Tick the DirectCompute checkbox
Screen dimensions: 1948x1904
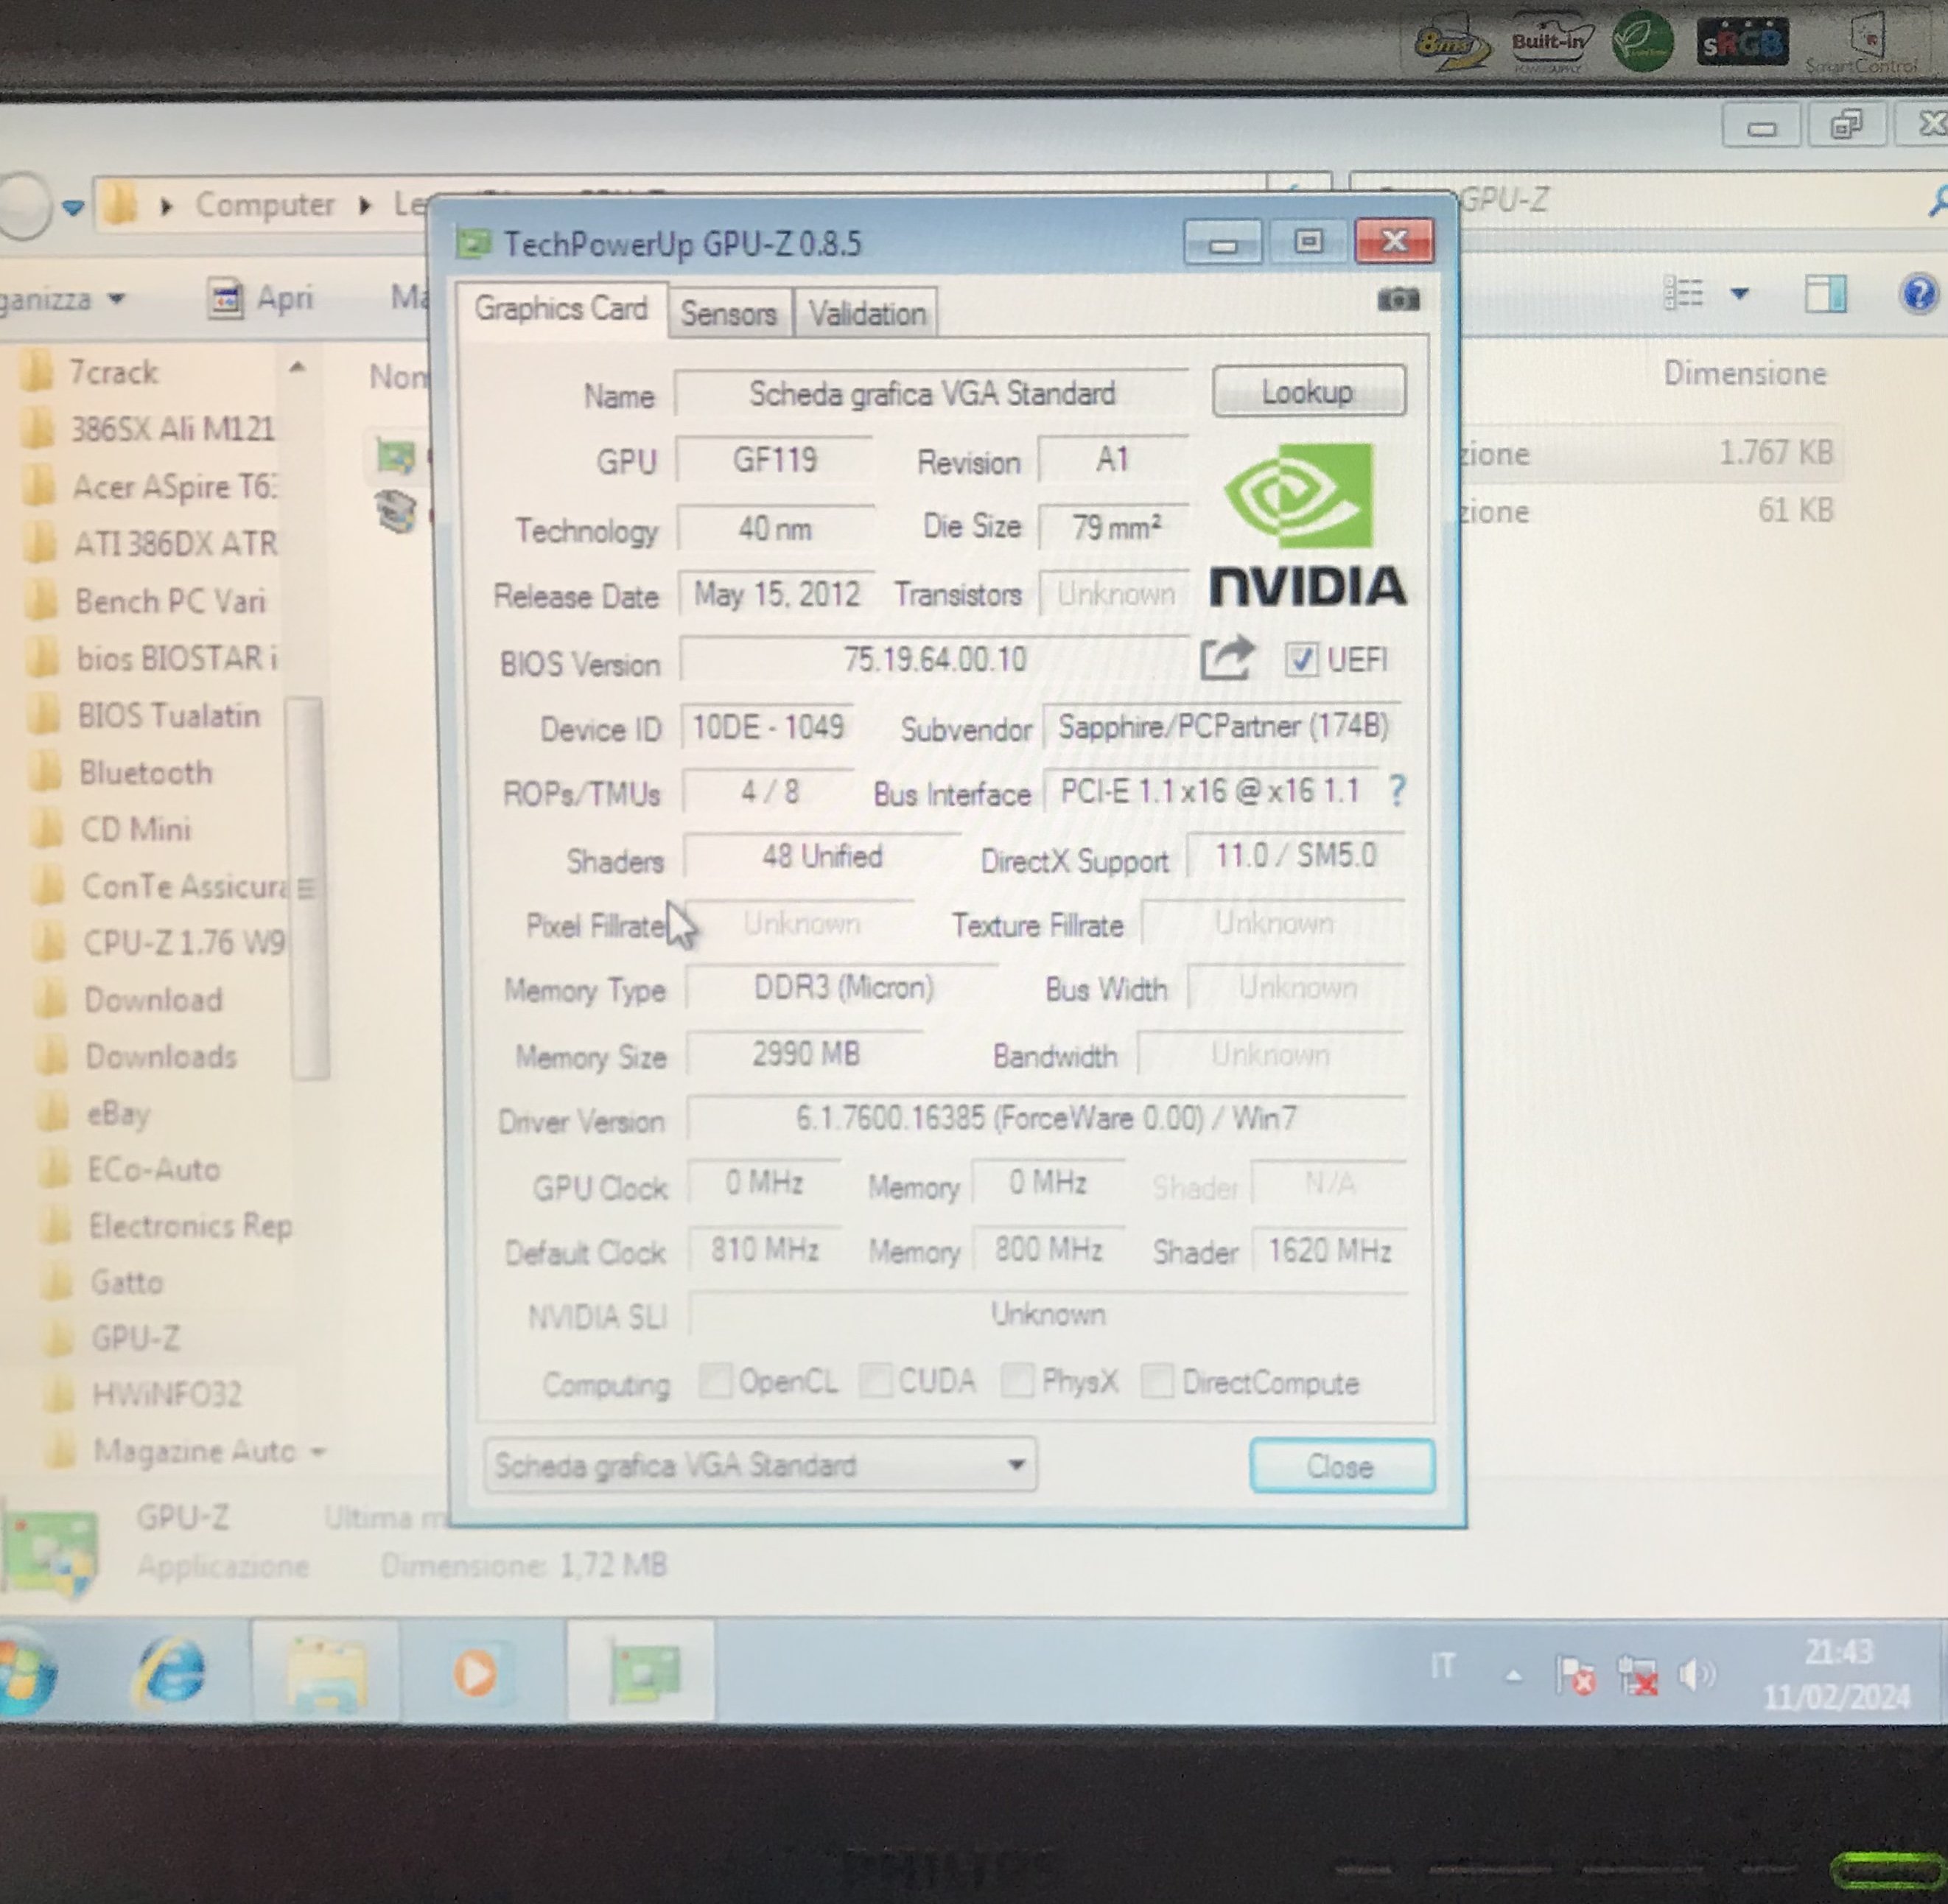[1157, 1381]
